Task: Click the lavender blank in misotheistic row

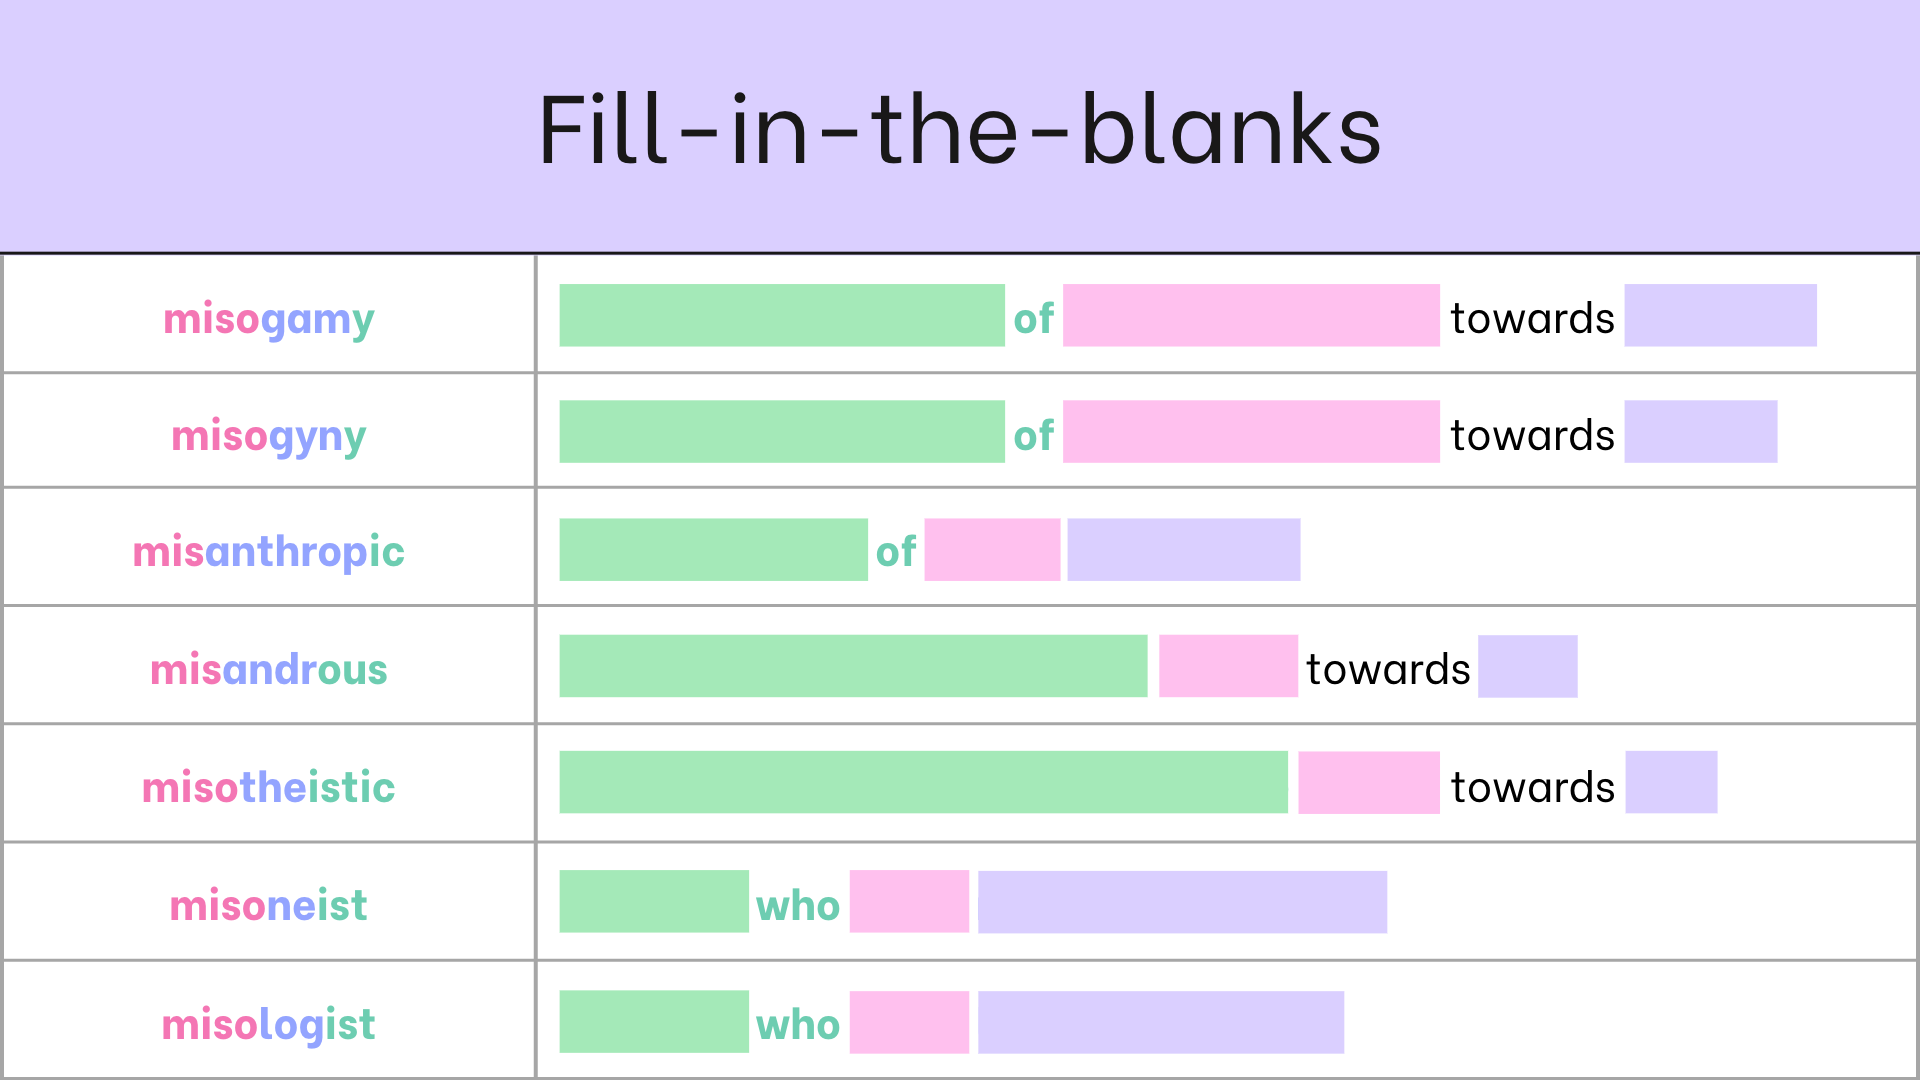Action: click(x=1671, y=782)
